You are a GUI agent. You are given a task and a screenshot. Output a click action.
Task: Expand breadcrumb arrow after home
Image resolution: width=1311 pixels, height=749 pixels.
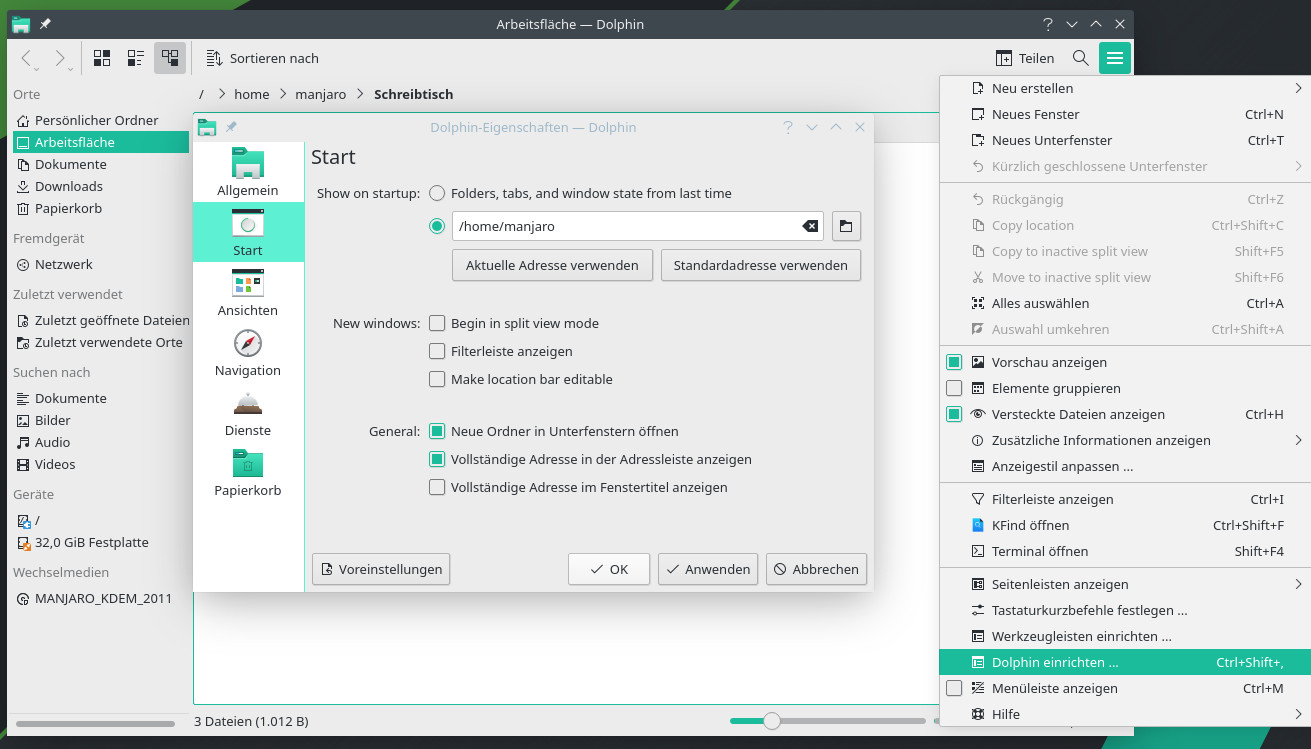[282, 94]
